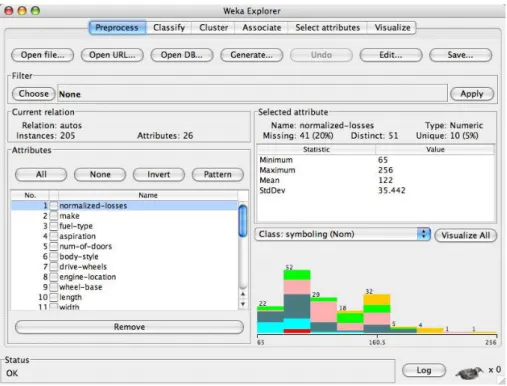Click the Visualize All button
Screen dimensions: 507x386
point(466,235)
